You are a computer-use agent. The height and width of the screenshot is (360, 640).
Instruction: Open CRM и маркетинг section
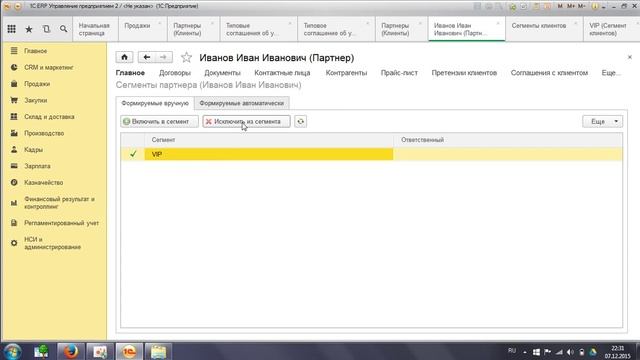pos(49,67)
